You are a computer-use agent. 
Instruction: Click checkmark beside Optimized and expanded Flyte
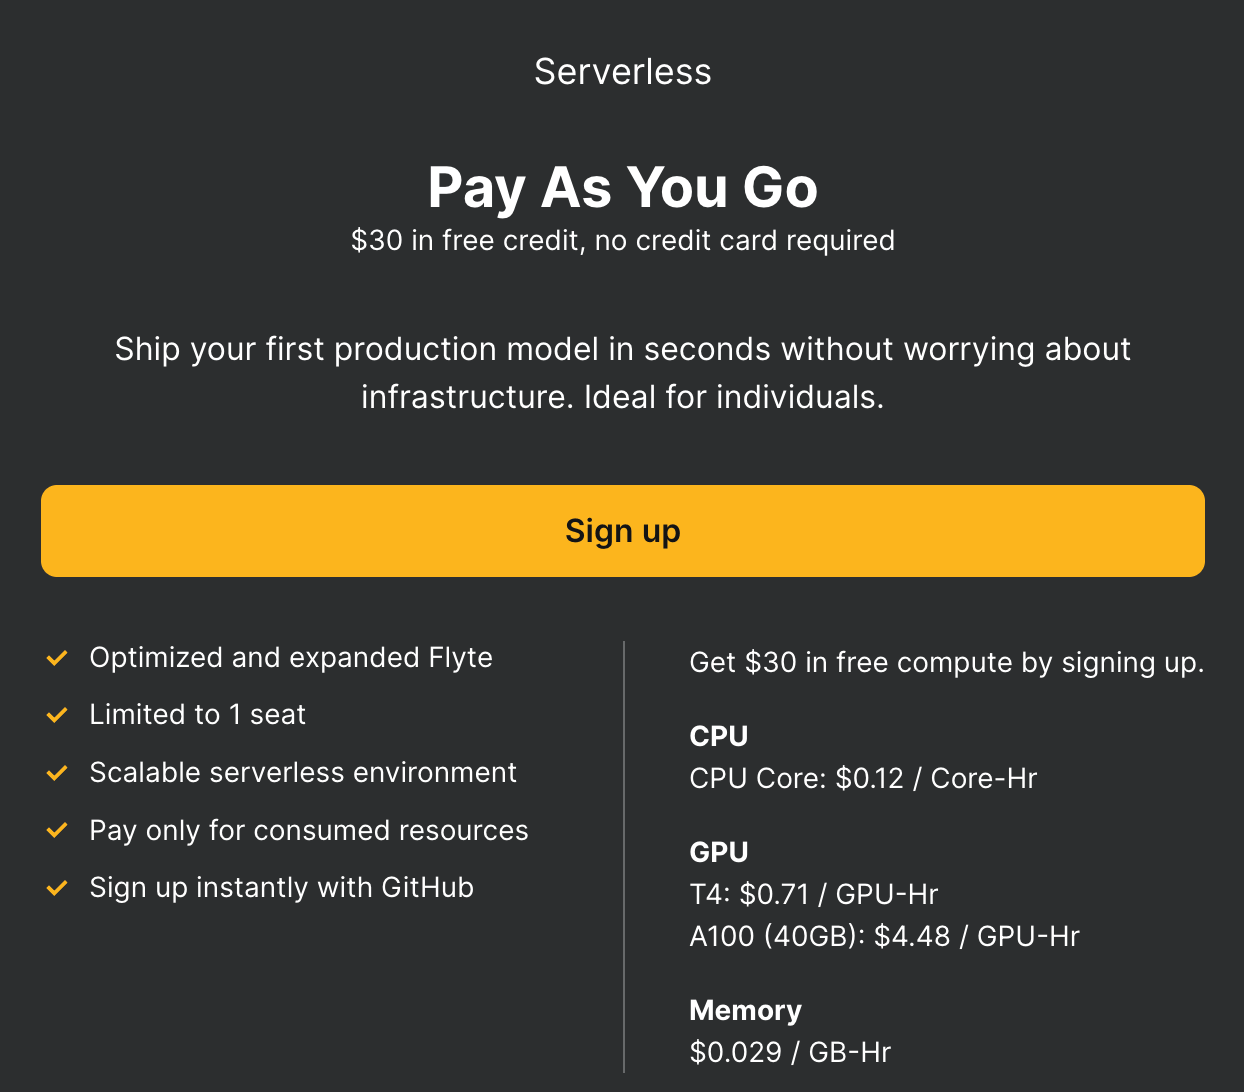[57, 658]
